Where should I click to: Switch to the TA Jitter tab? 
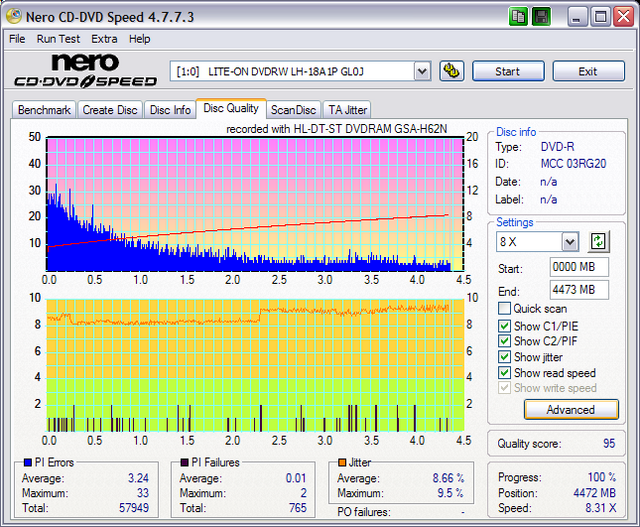point(347,110)
